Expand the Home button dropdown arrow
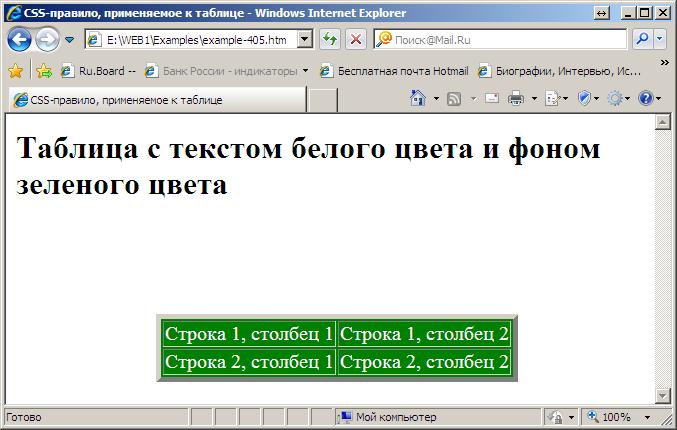 [436, 99]
